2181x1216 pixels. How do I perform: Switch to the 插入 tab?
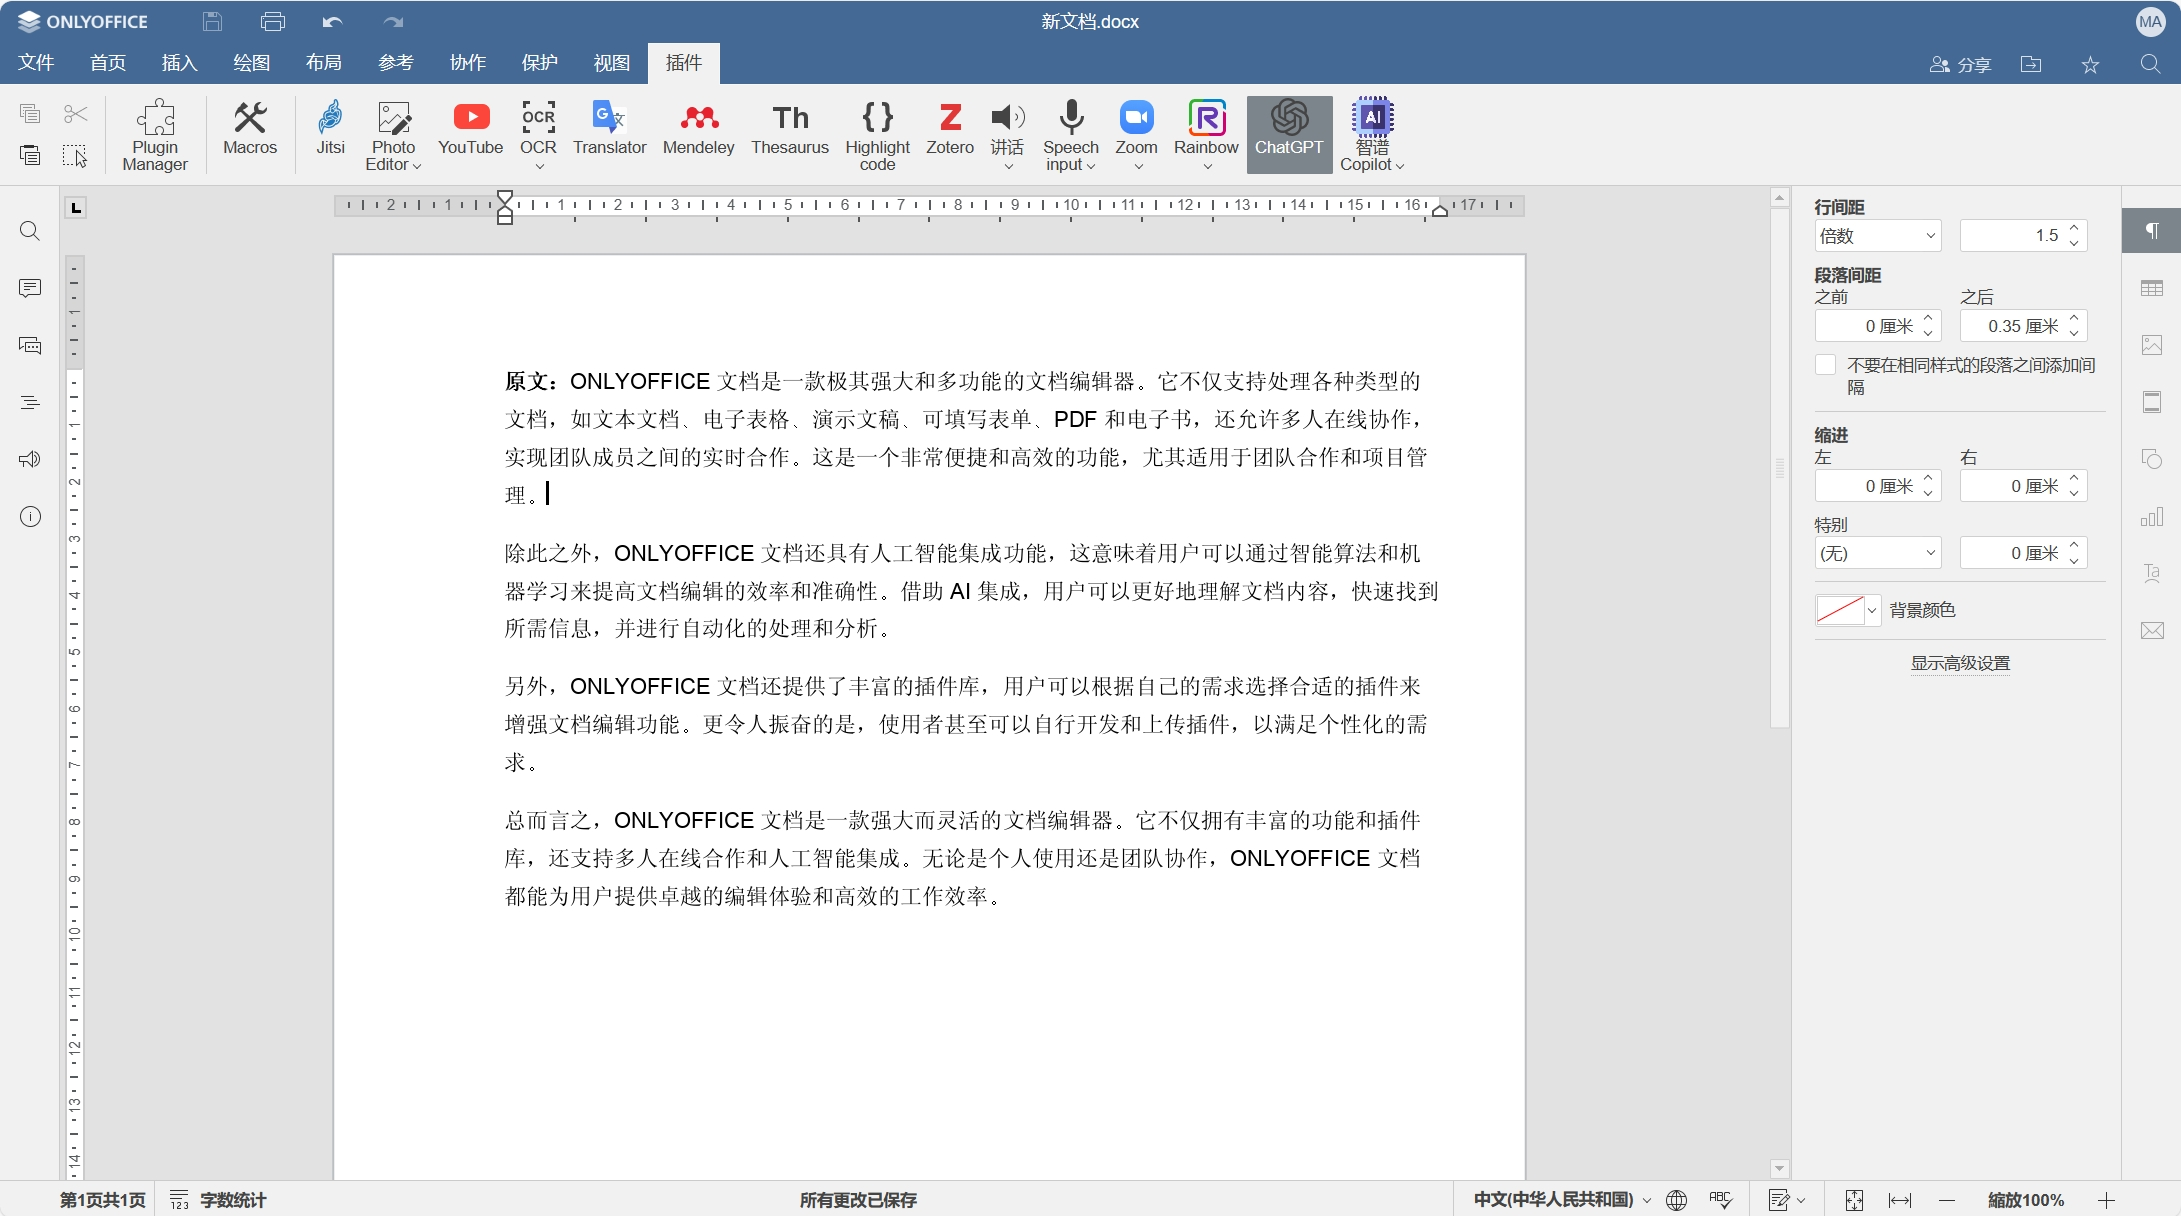[180, 63]
